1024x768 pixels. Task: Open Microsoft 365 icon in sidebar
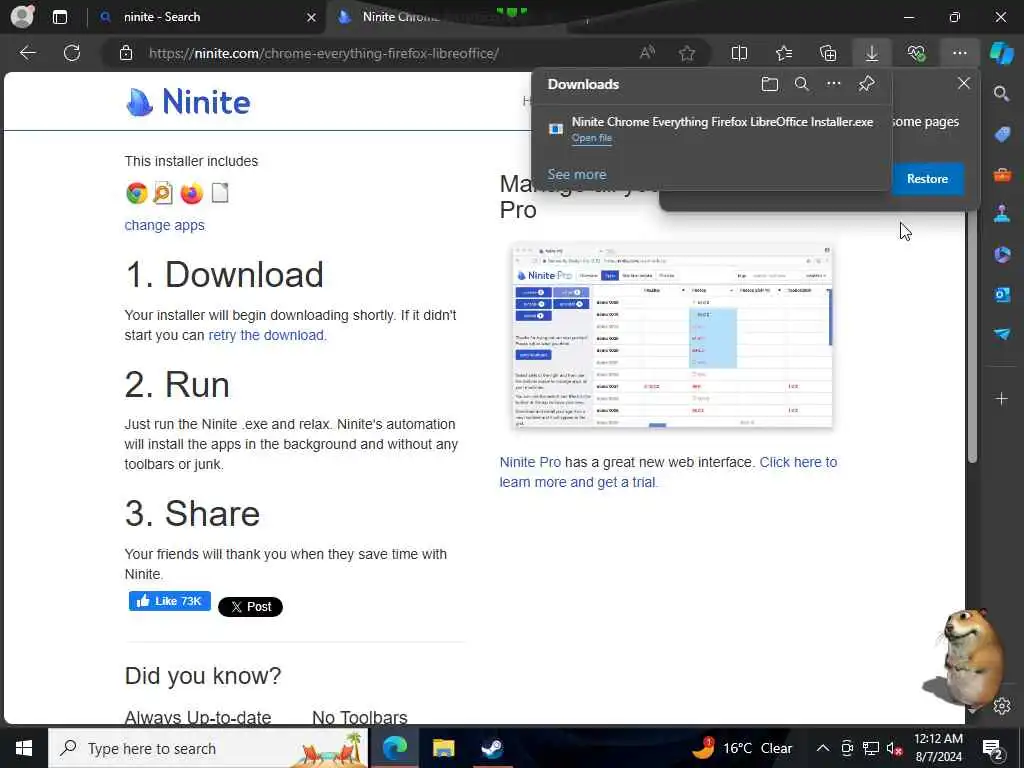(1002, 254)
